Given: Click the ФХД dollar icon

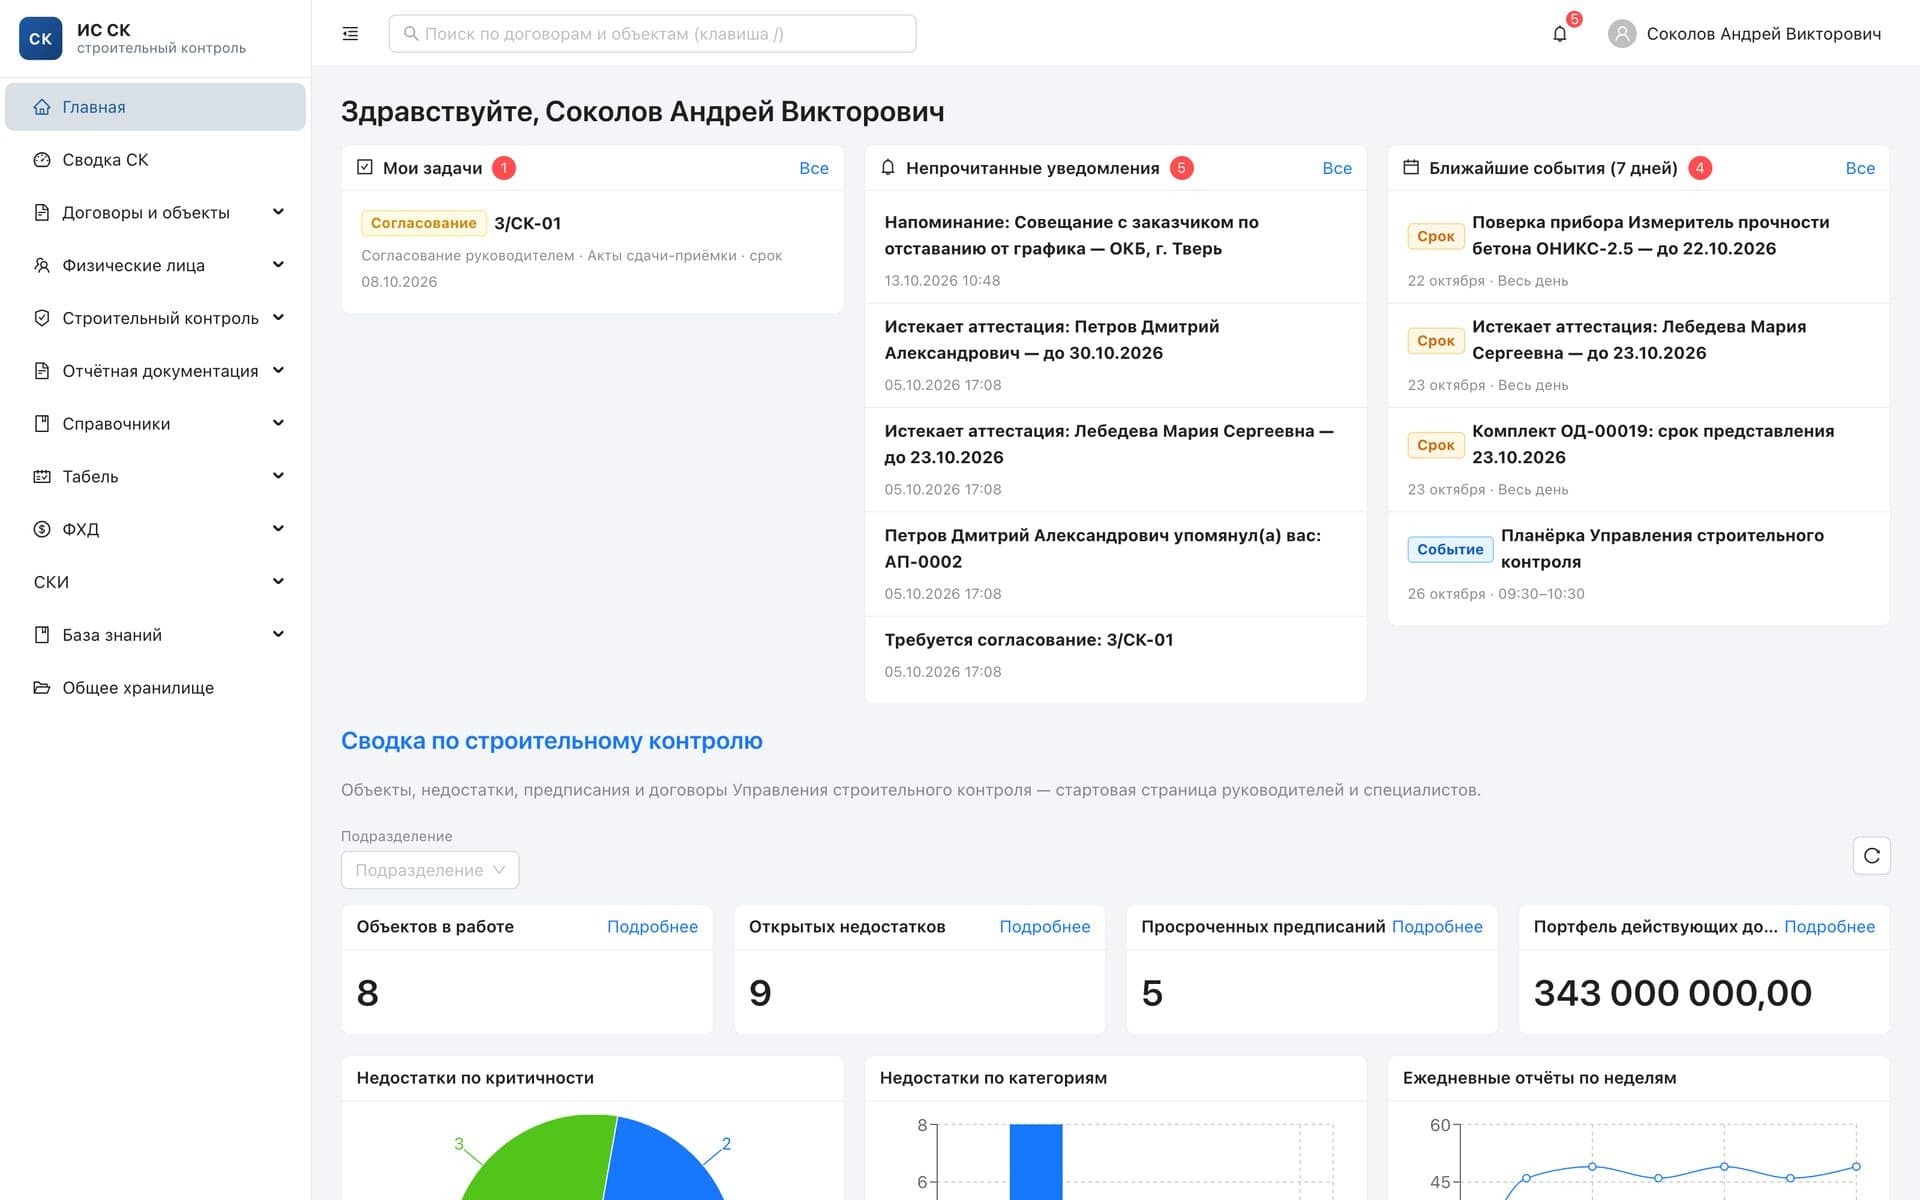Looking at the screenshot, I should click(42, 529).
